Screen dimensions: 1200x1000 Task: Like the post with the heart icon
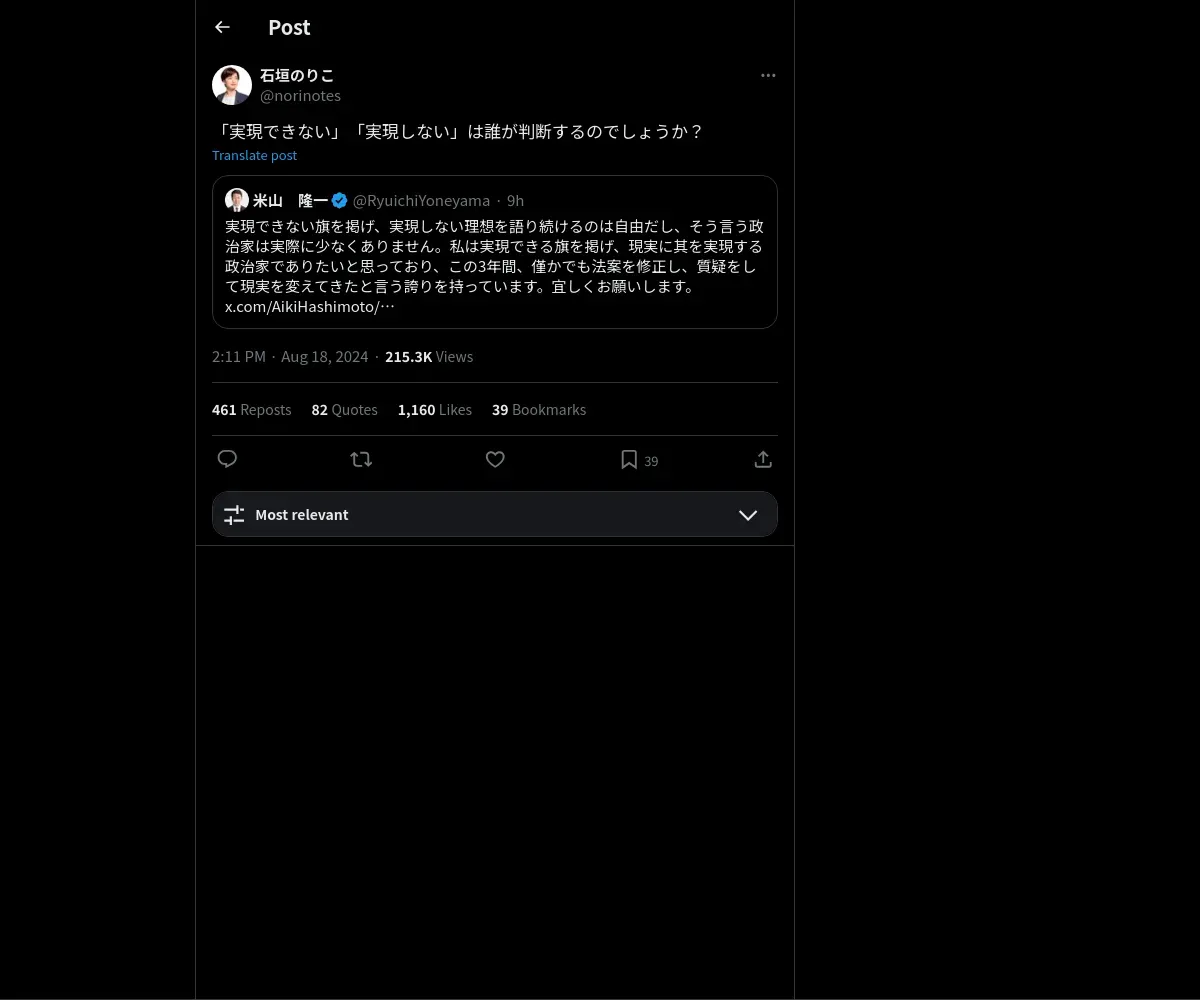(495, 459)
